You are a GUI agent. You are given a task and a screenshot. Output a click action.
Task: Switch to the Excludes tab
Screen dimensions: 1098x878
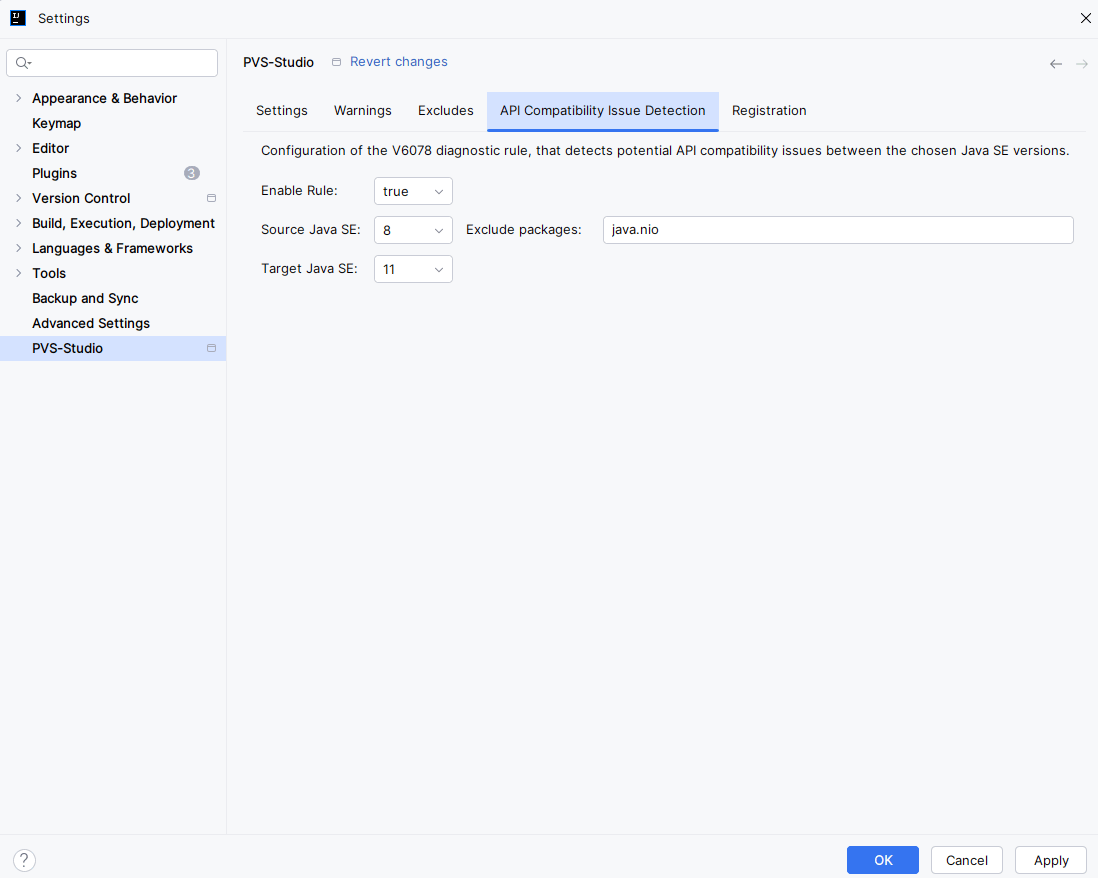pos(445,111)
